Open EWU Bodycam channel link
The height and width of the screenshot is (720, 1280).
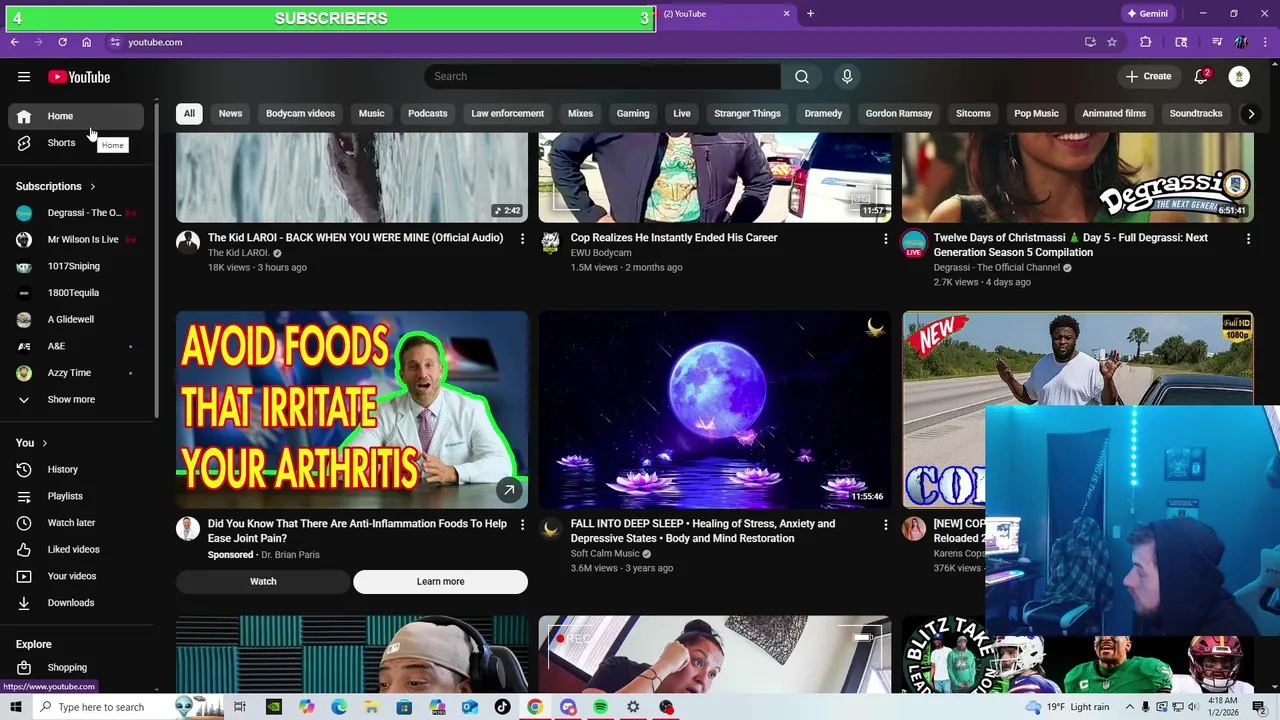[x=601, y=253]
